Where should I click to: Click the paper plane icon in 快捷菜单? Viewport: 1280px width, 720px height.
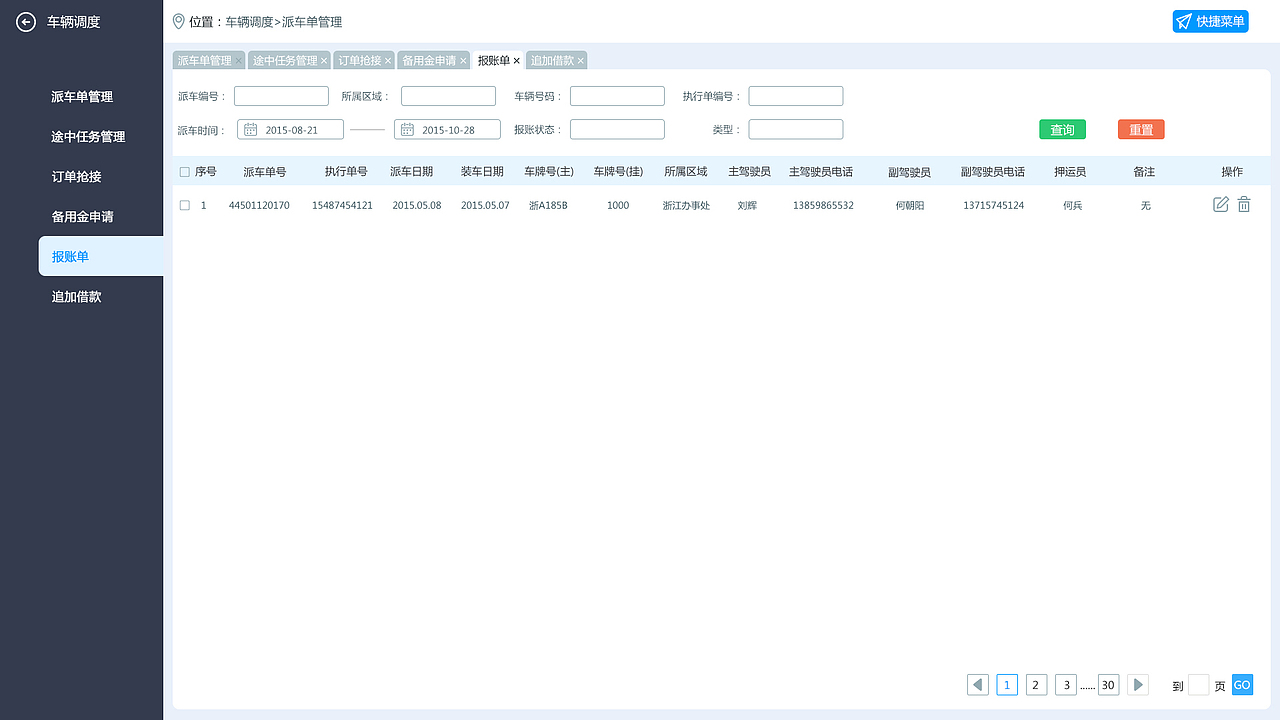[x=1184, y=21]
